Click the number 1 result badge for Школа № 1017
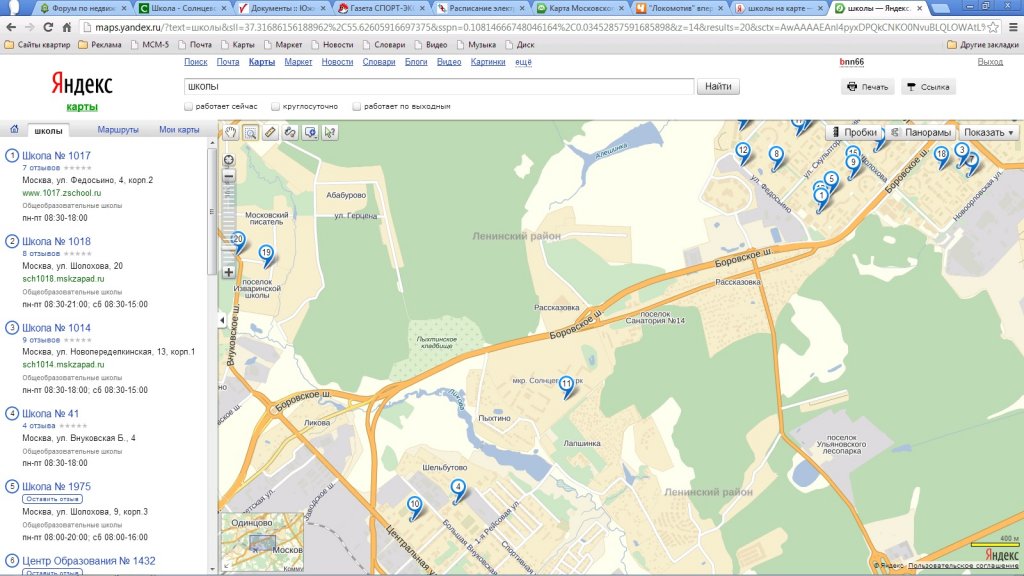This screenshot has width=1024, height=576. click(12, 155)
